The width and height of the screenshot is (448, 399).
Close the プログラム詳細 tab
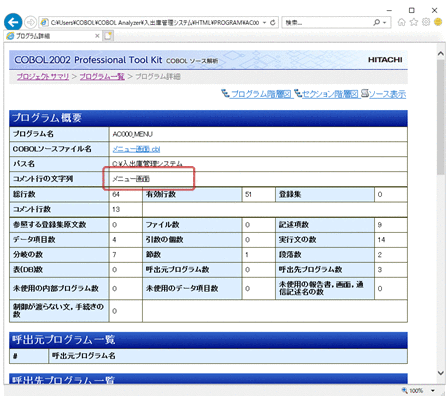[97, 36]
